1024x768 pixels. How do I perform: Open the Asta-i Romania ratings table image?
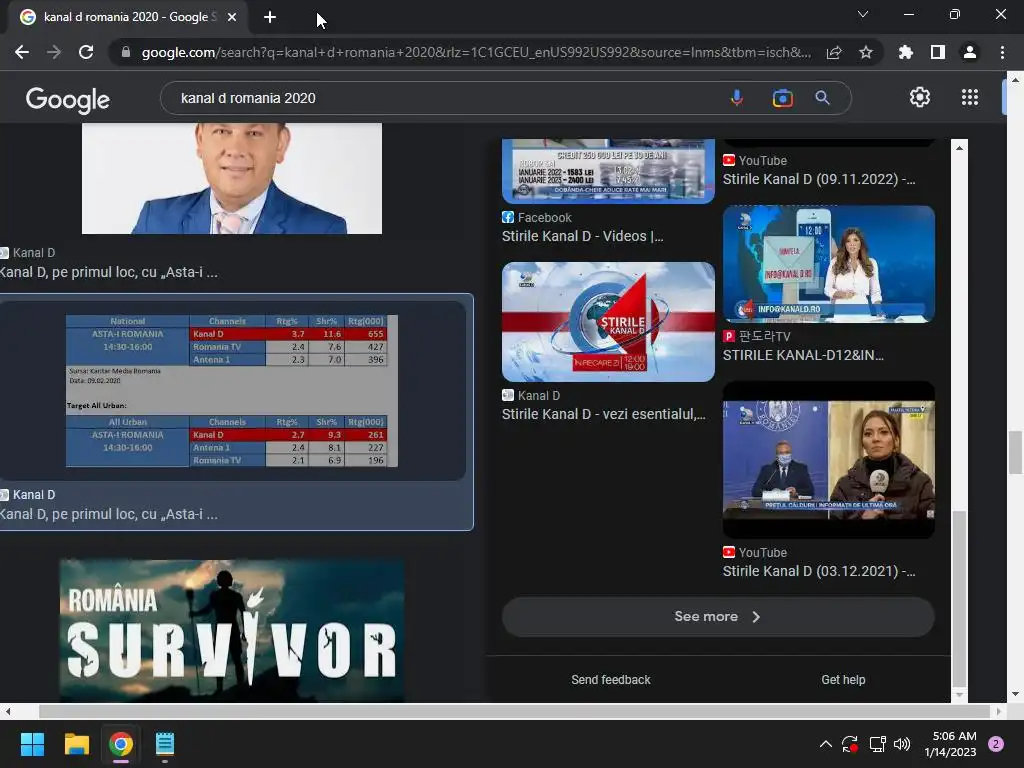click(232, 391)
